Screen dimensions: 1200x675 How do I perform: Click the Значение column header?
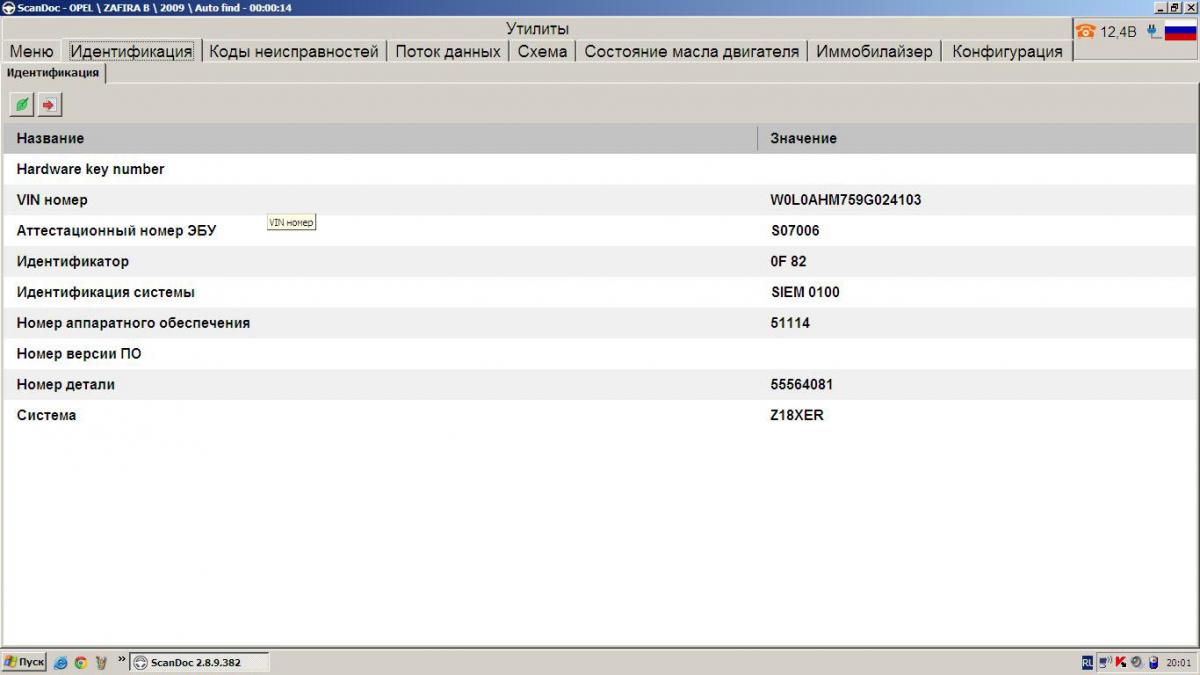coord(978,138)
